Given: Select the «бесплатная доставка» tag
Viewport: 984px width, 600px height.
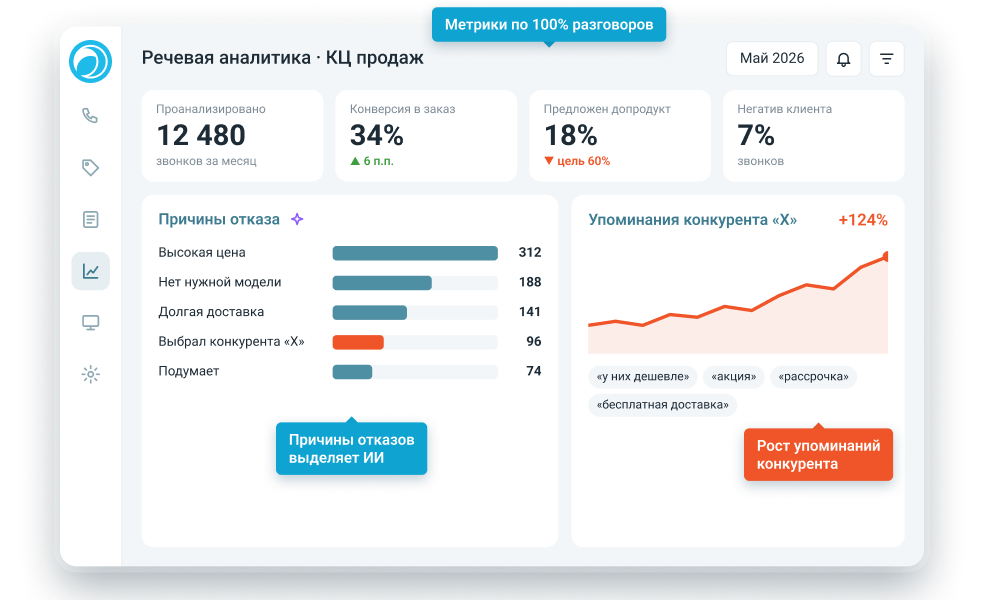Looking at the screenshot, I should [x=663, y=405].
